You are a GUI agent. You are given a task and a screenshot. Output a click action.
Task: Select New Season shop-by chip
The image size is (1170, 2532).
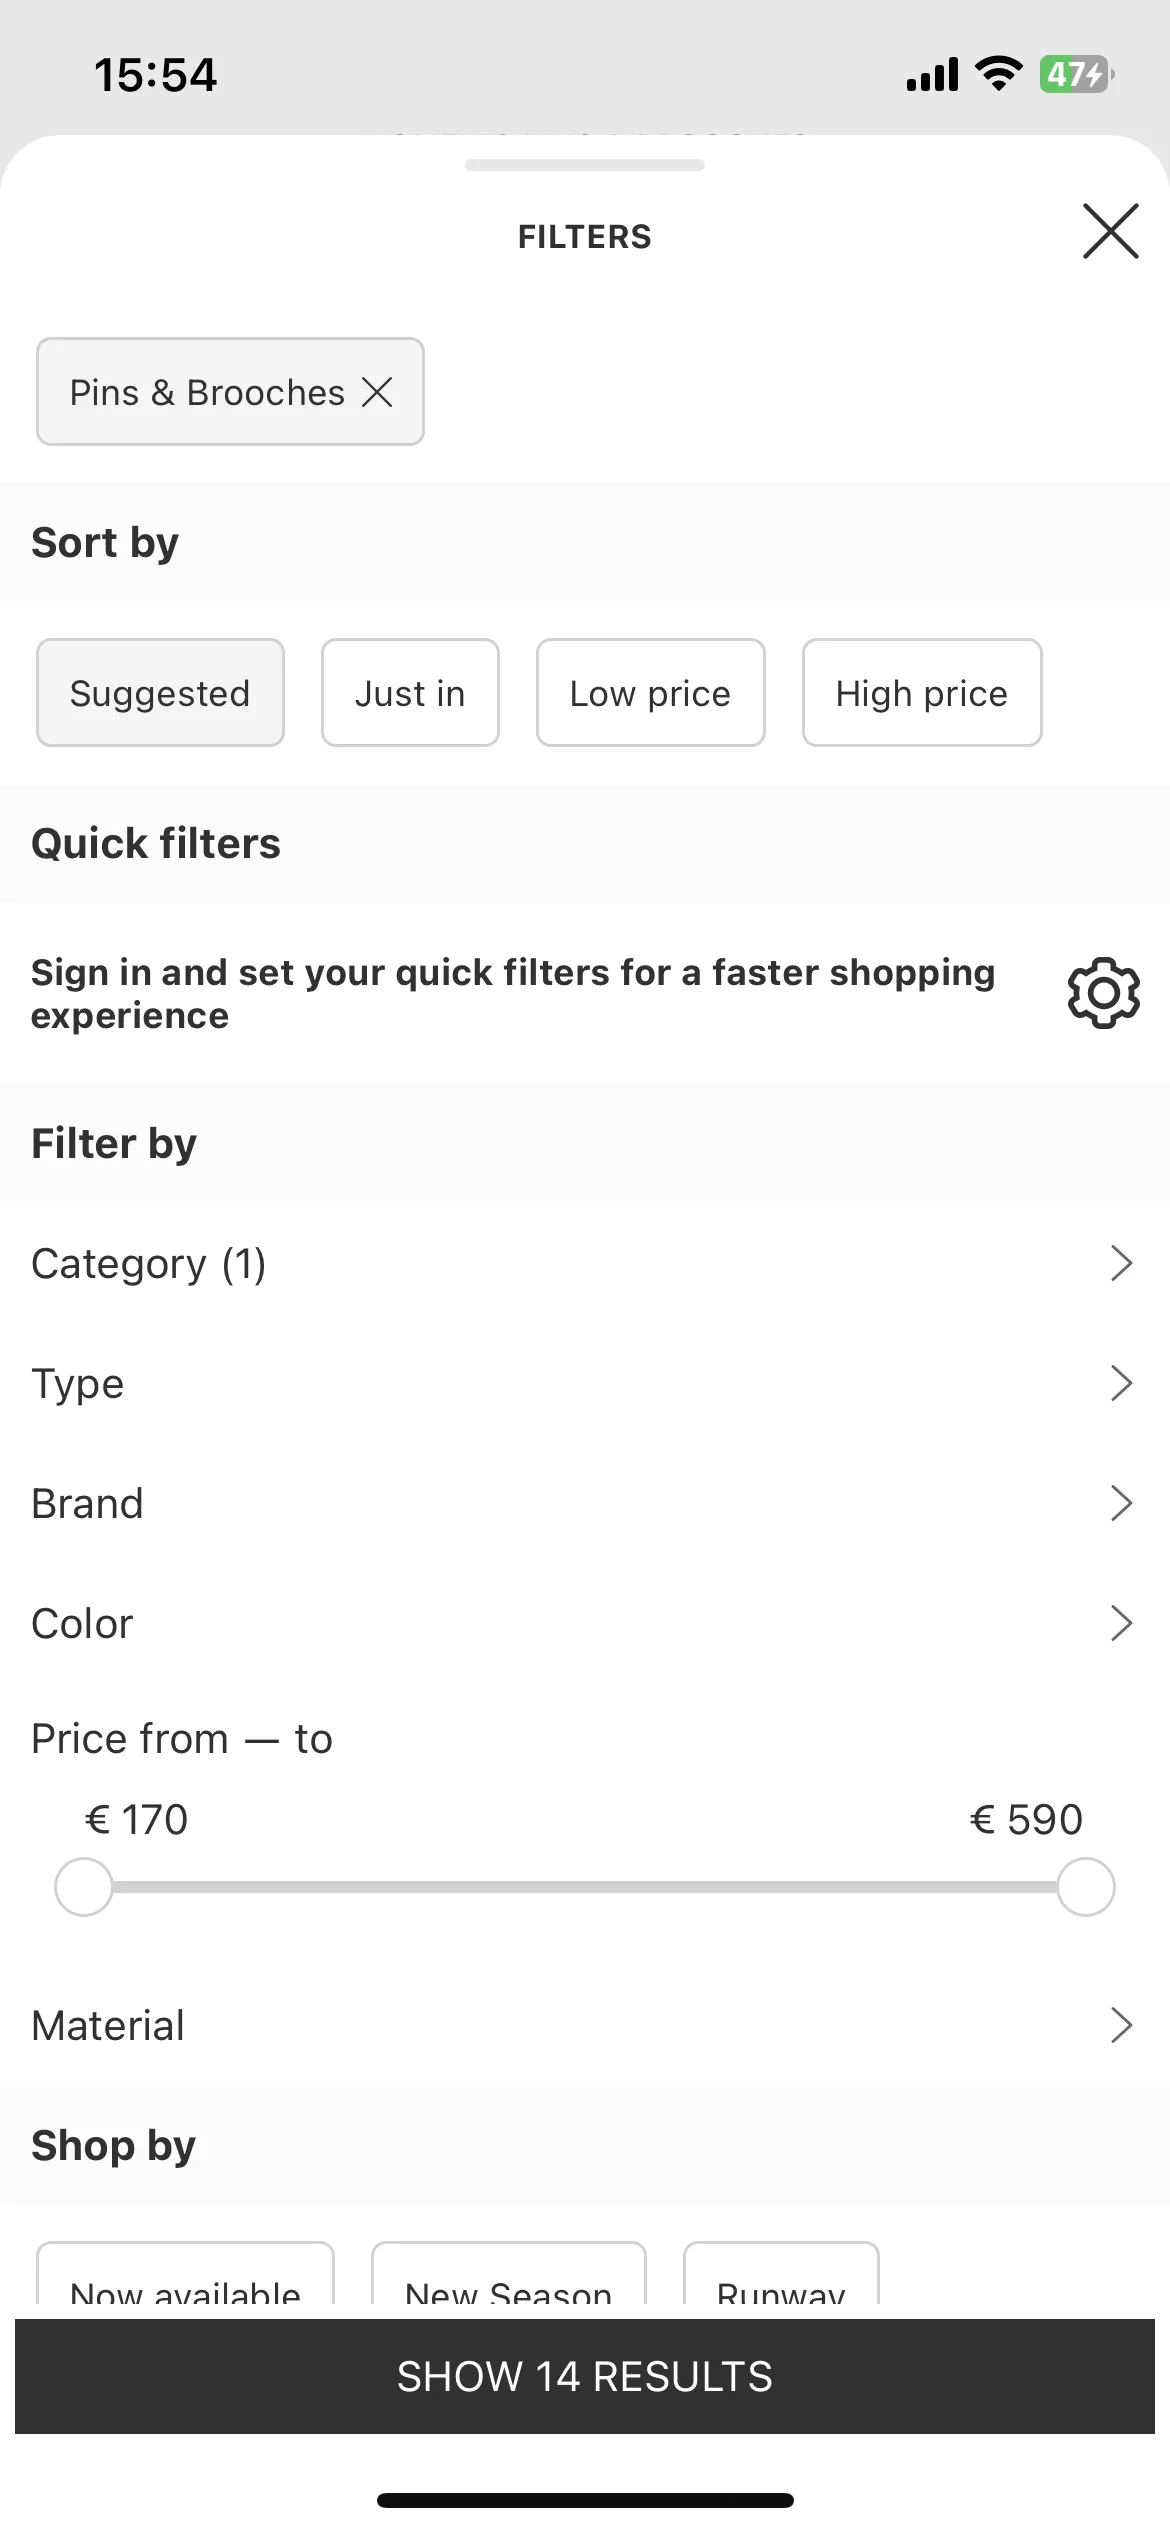509,2275
